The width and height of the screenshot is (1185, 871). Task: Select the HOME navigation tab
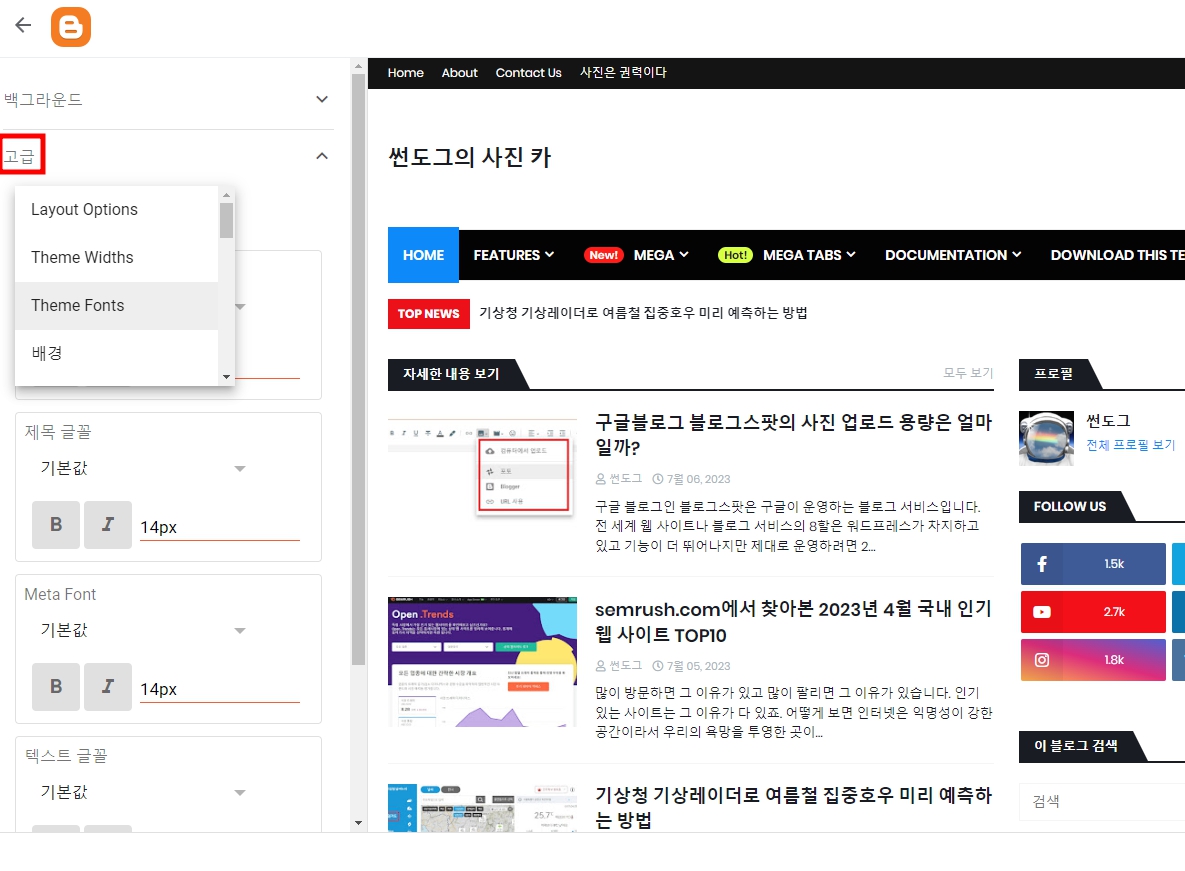click(423, 255)
